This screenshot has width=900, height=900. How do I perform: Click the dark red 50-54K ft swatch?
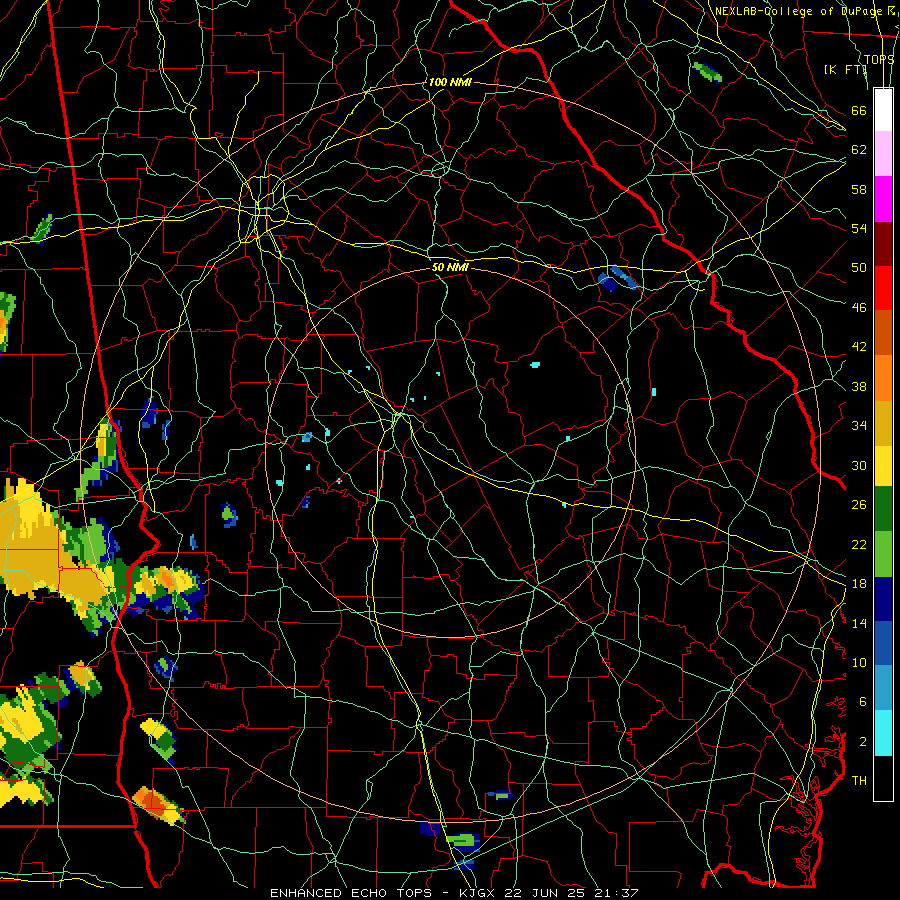883,244
